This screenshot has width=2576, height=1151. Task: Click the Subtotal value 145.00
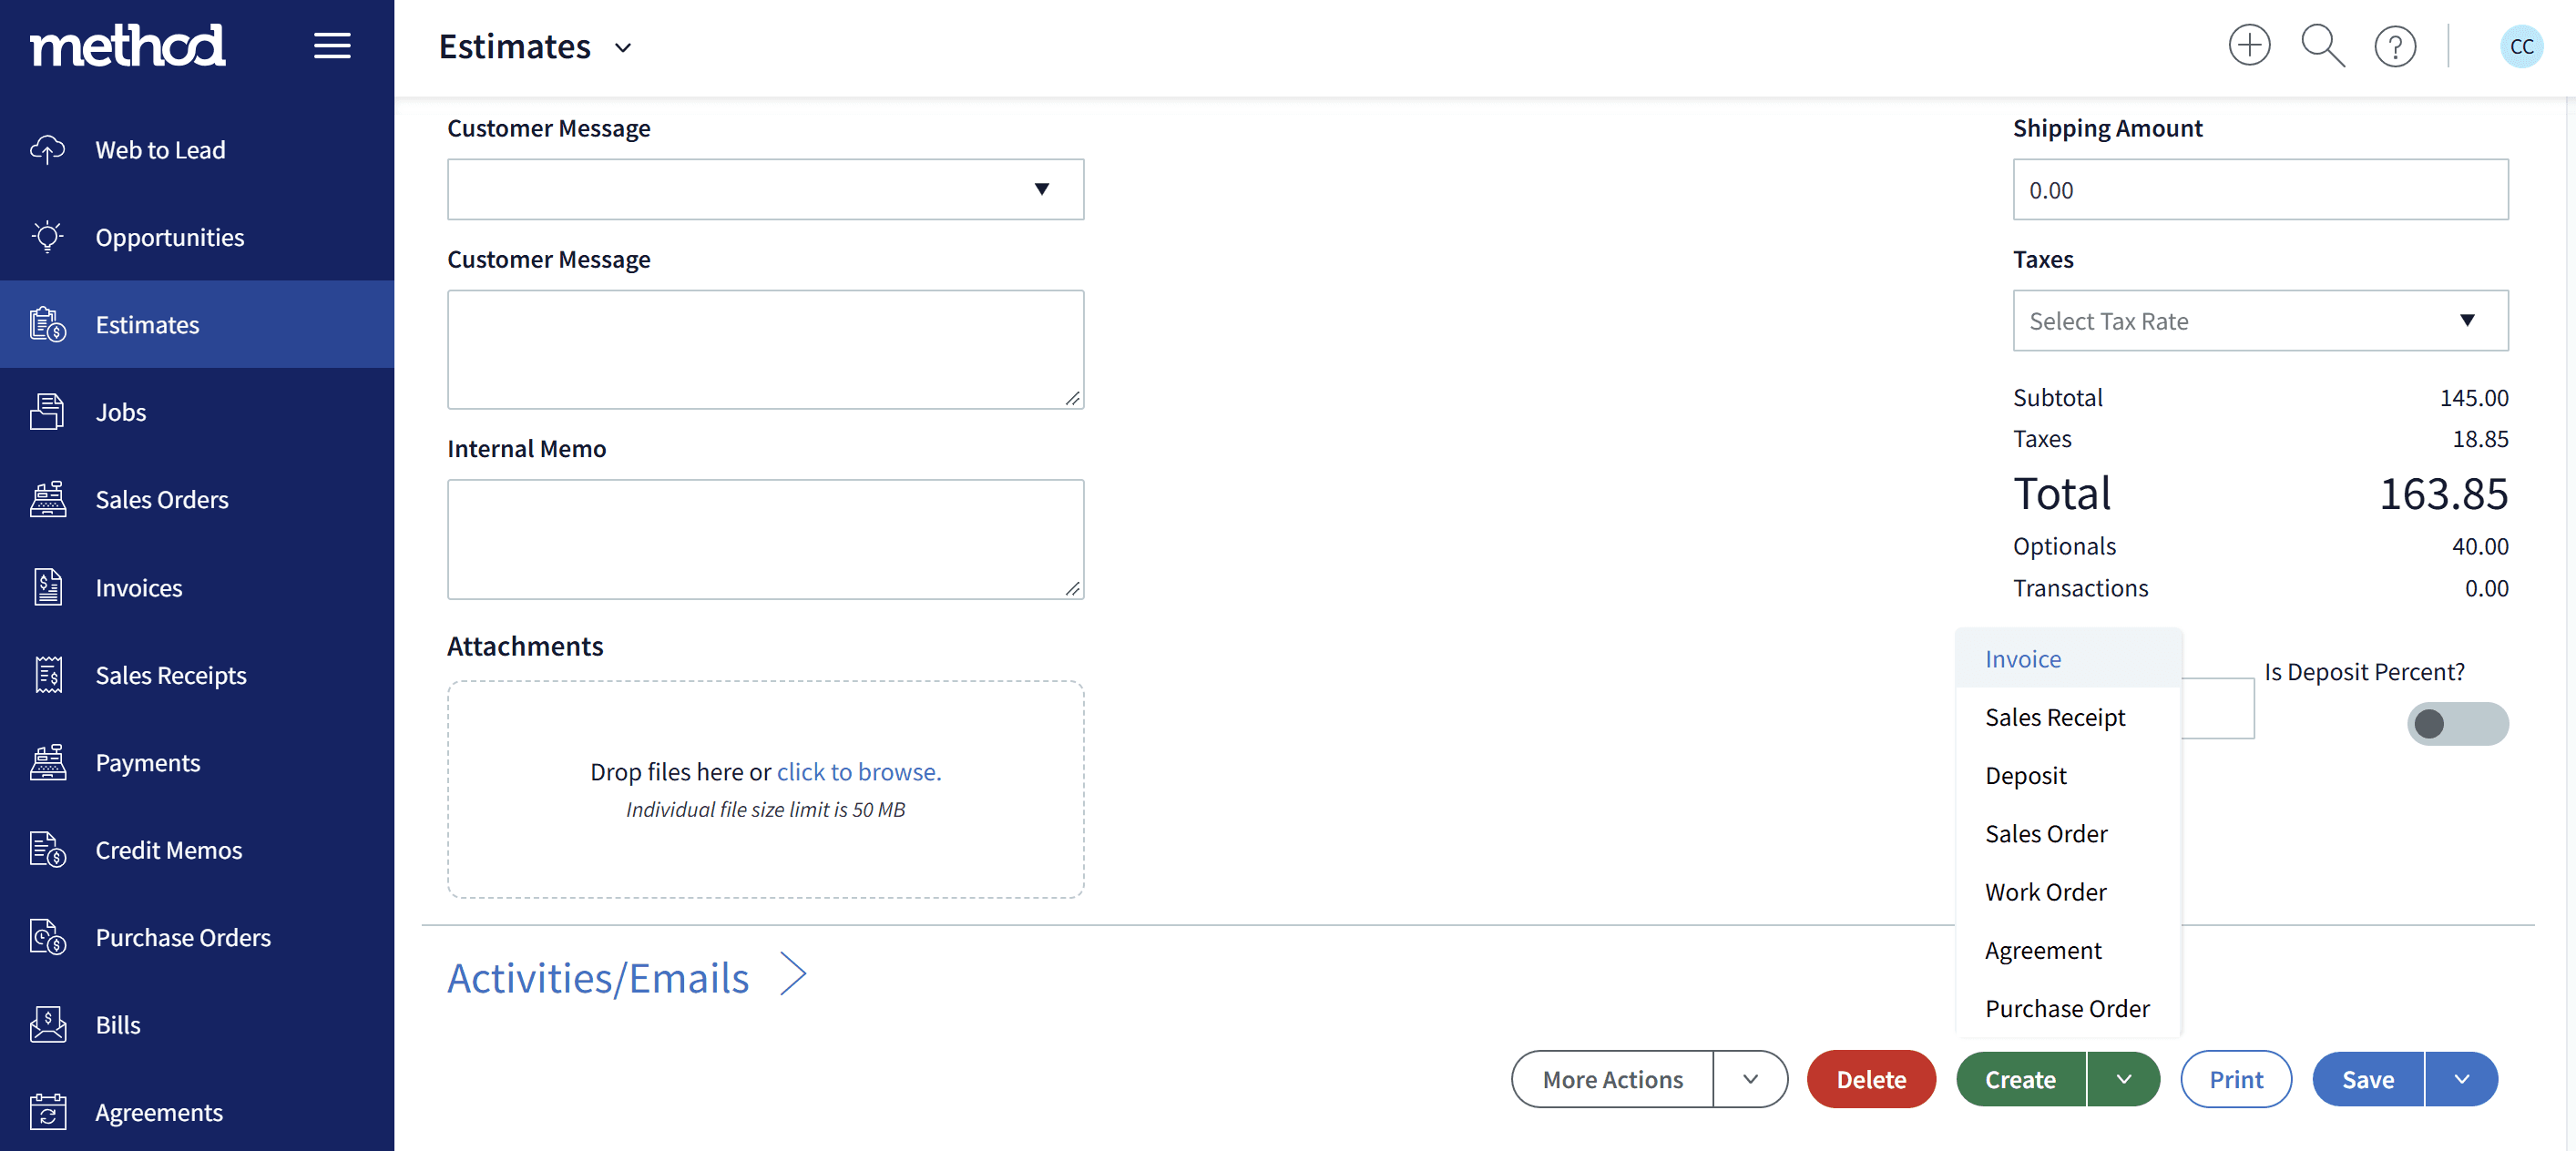pyautogui.click(x=2474, y=398)
